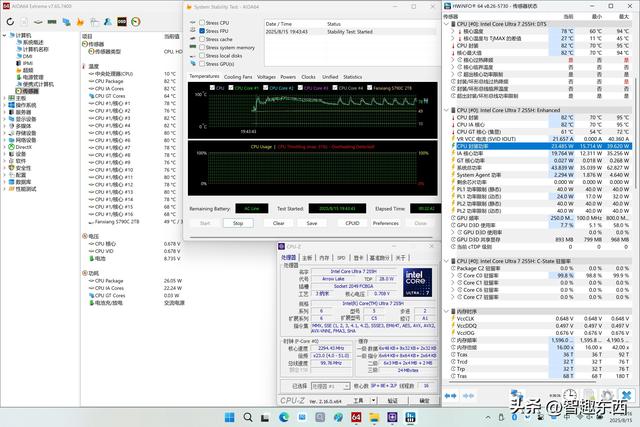Screen dimensions: 640x427
Task: Click the HWiNFO horizontal scrollbar
Action: [x=522, y=382]
